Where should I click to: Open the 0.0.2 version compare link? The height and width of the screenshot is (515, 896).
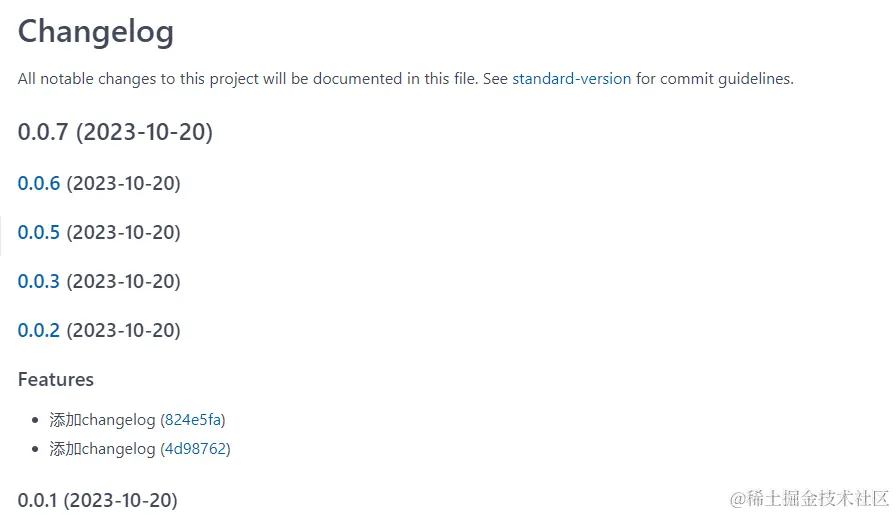(x=39, y=330)
